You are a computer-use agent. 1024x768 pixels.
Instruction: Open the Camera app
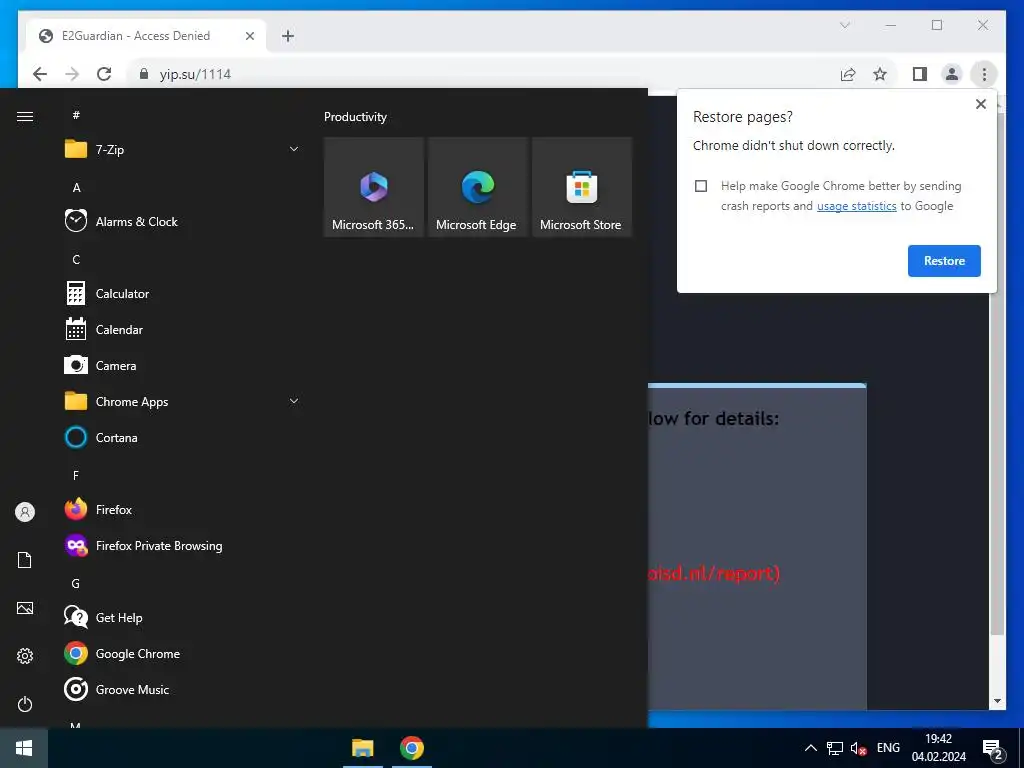(183, 365)
